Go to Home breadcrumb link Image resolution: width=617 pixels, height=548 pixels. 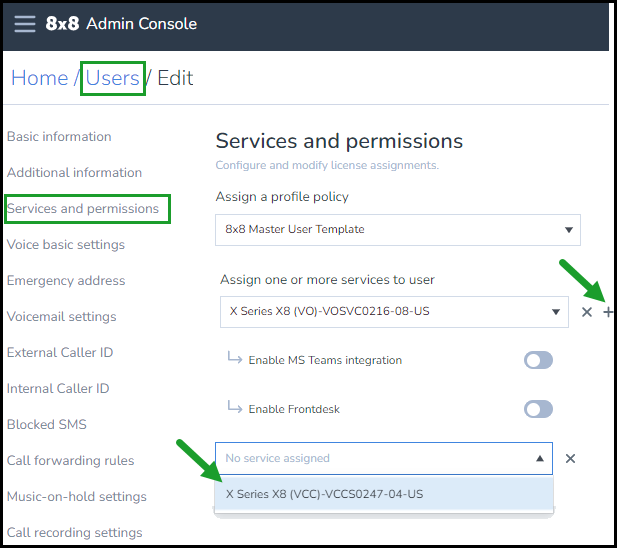coord(39,78)
